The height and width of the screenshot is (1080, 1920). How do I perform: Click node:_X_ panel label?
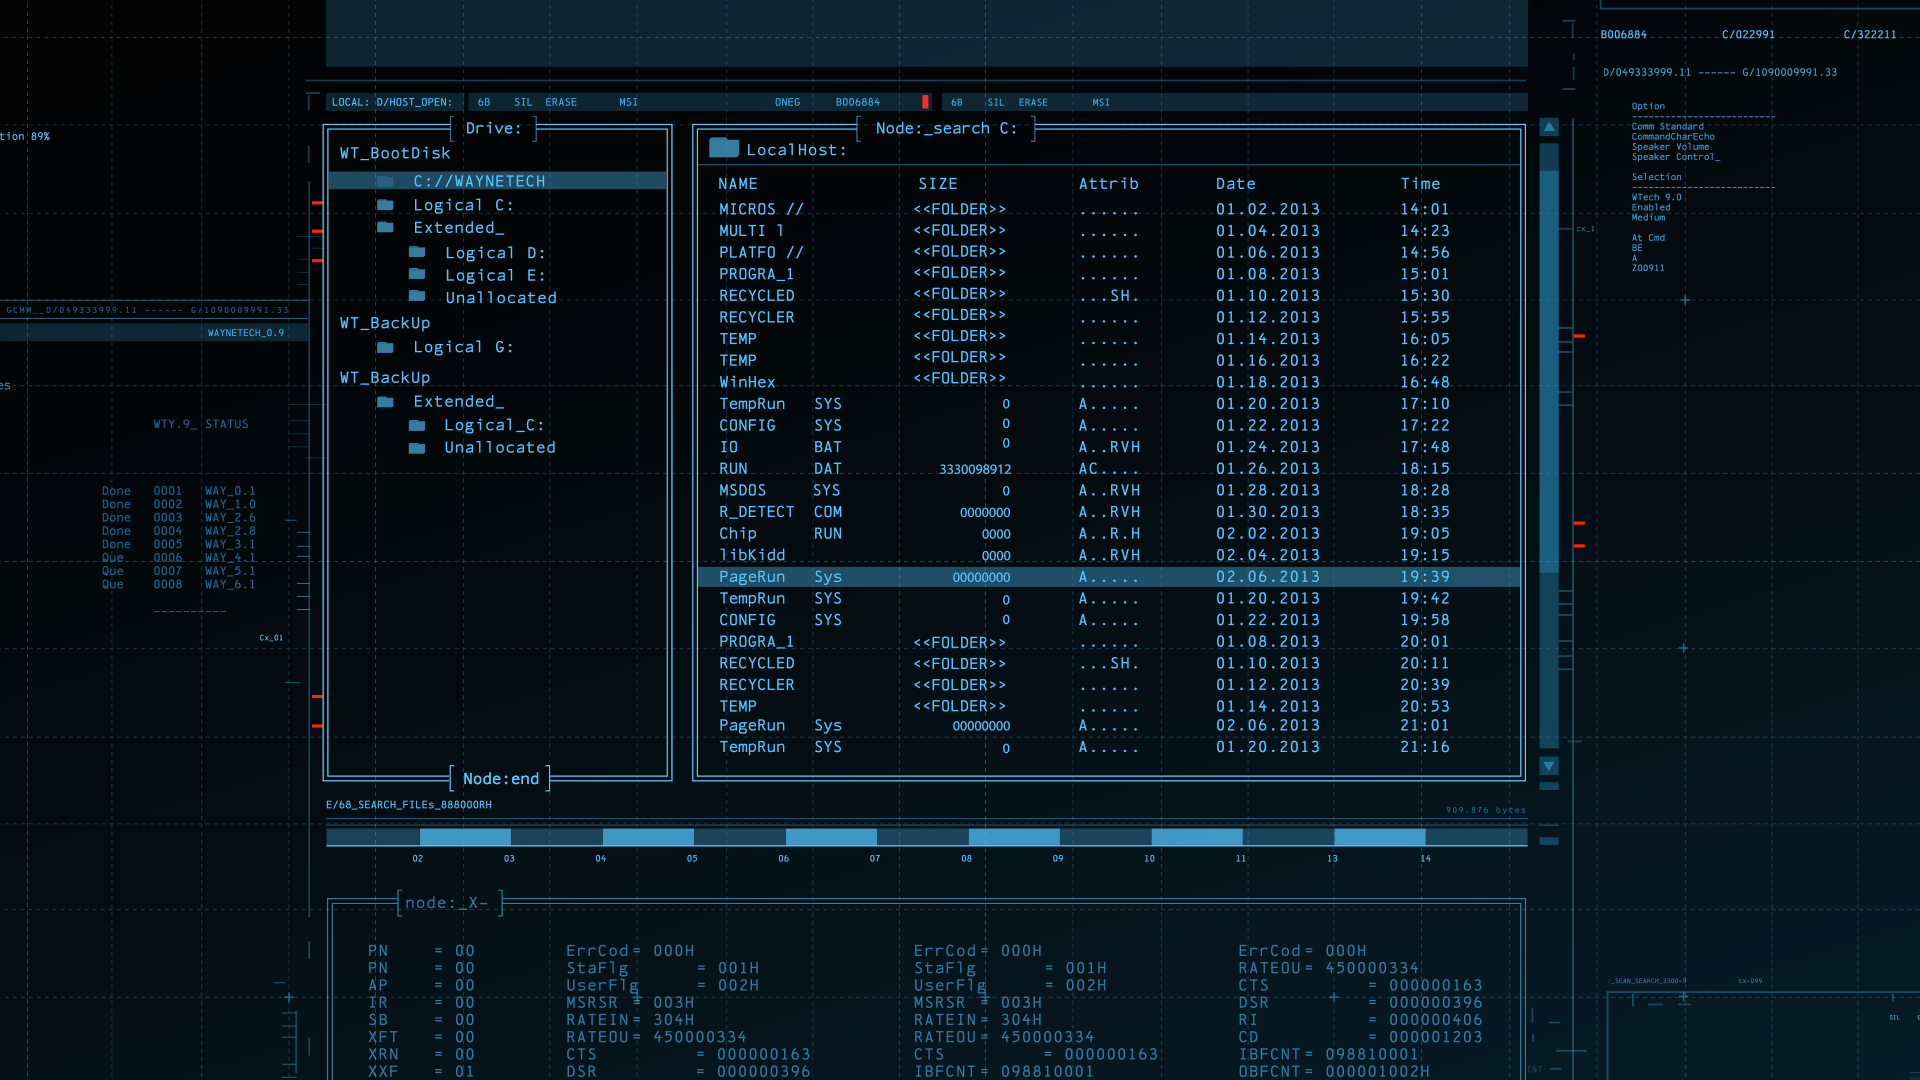447,903
